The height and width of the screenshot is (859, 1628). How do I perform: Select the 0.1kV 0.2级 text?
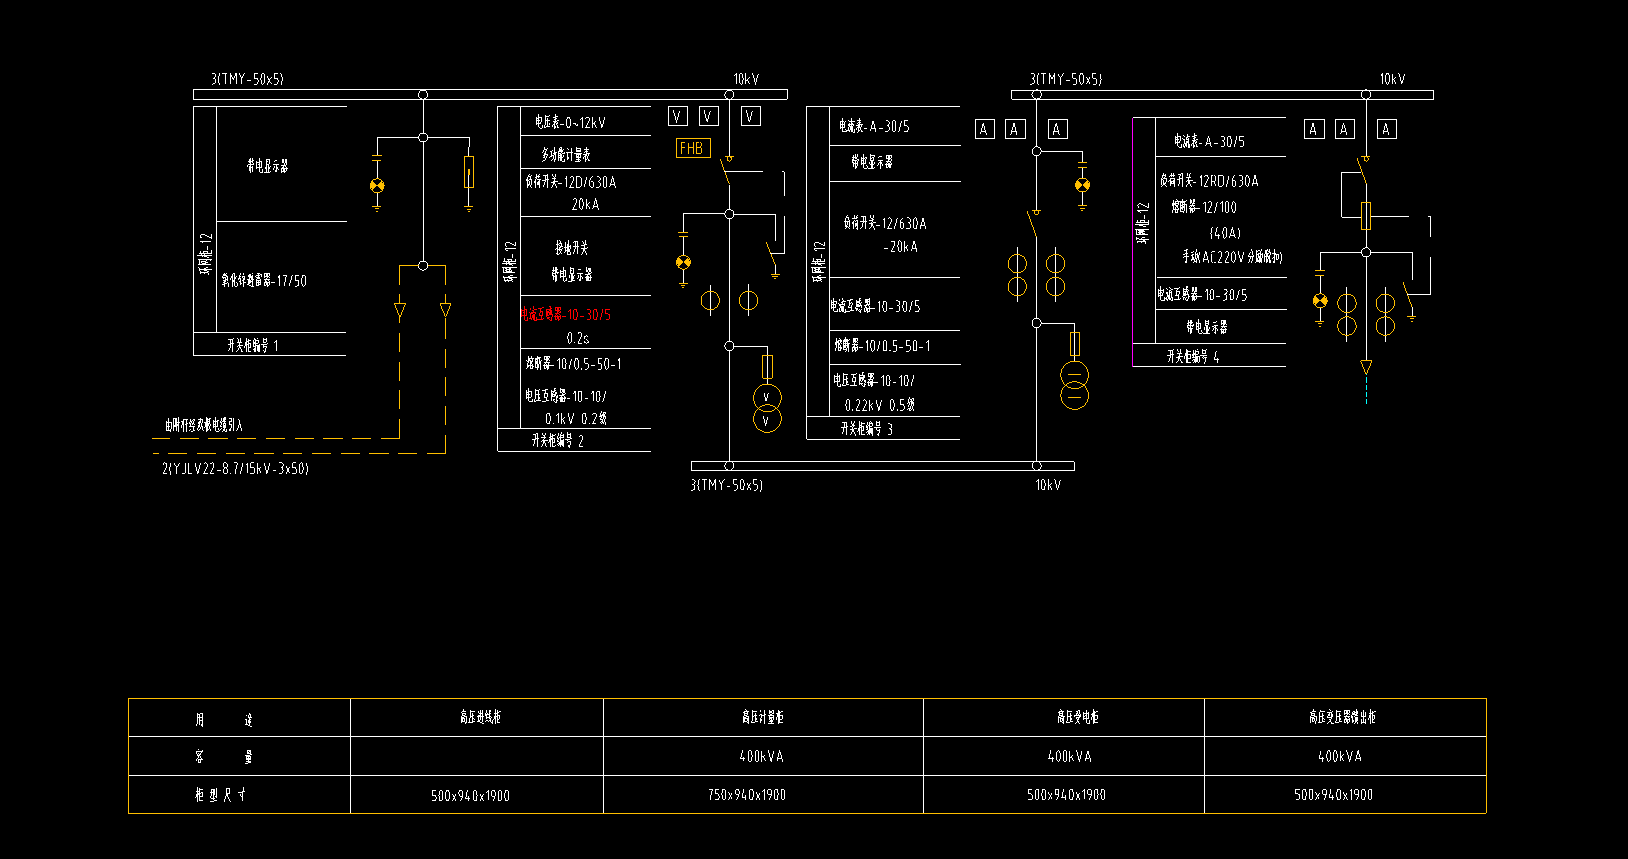tap(576, 418)
